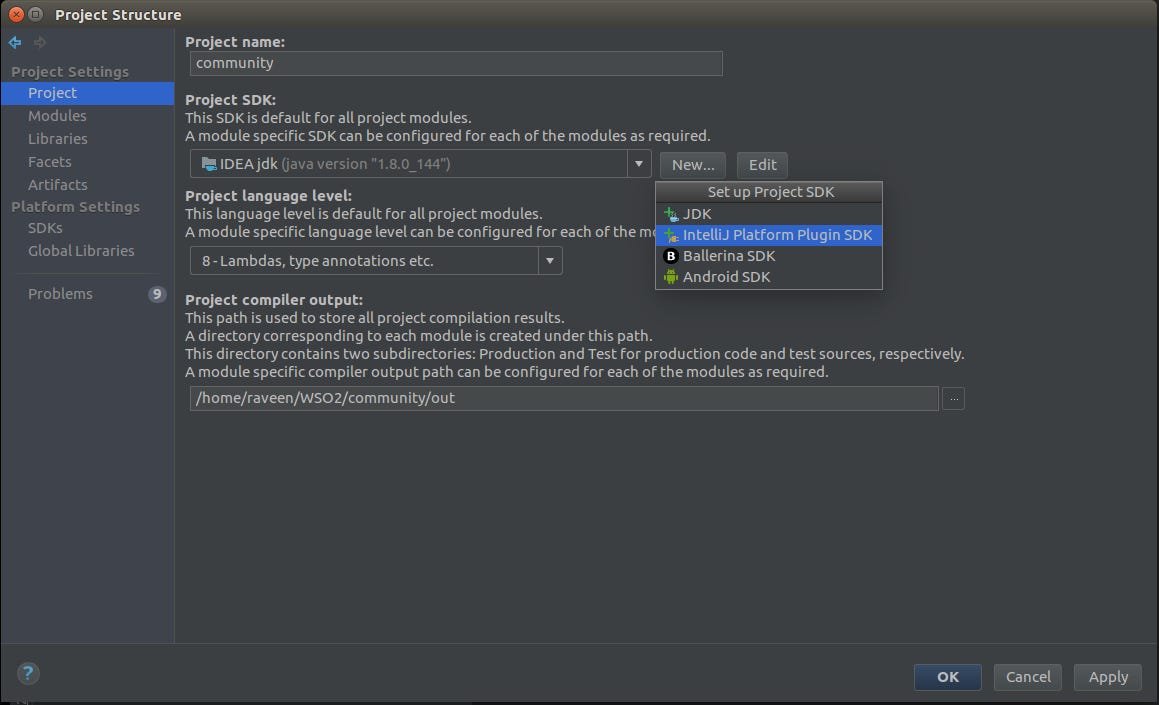Close the Project Structure window
The height and width of the screenshot is (705, 1159).
coord(16,14)
